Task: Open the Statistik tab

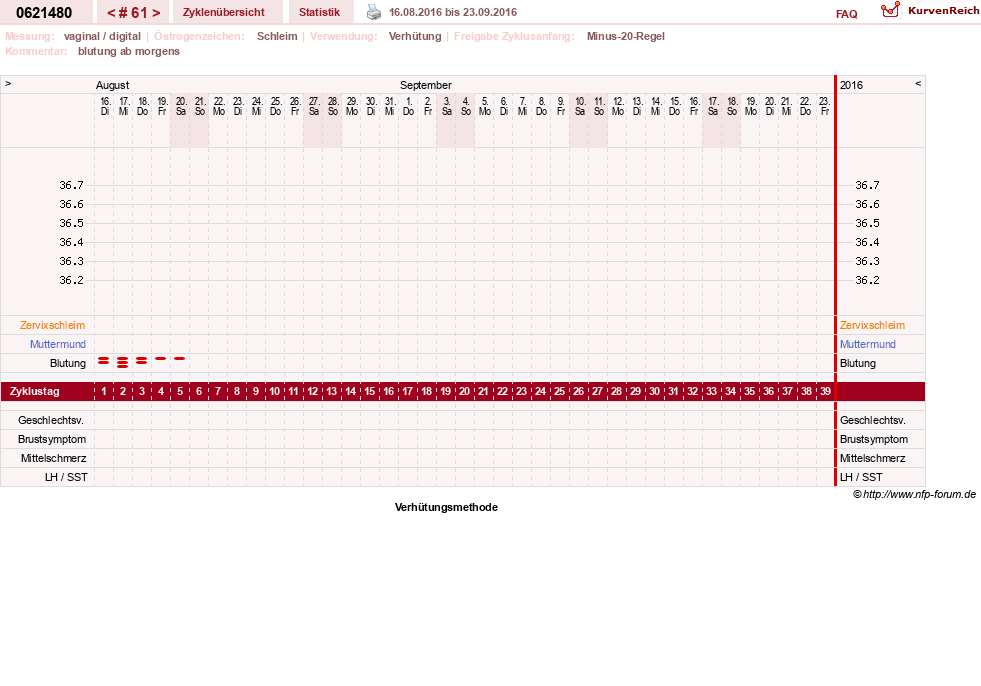Action: coord(319,12)
